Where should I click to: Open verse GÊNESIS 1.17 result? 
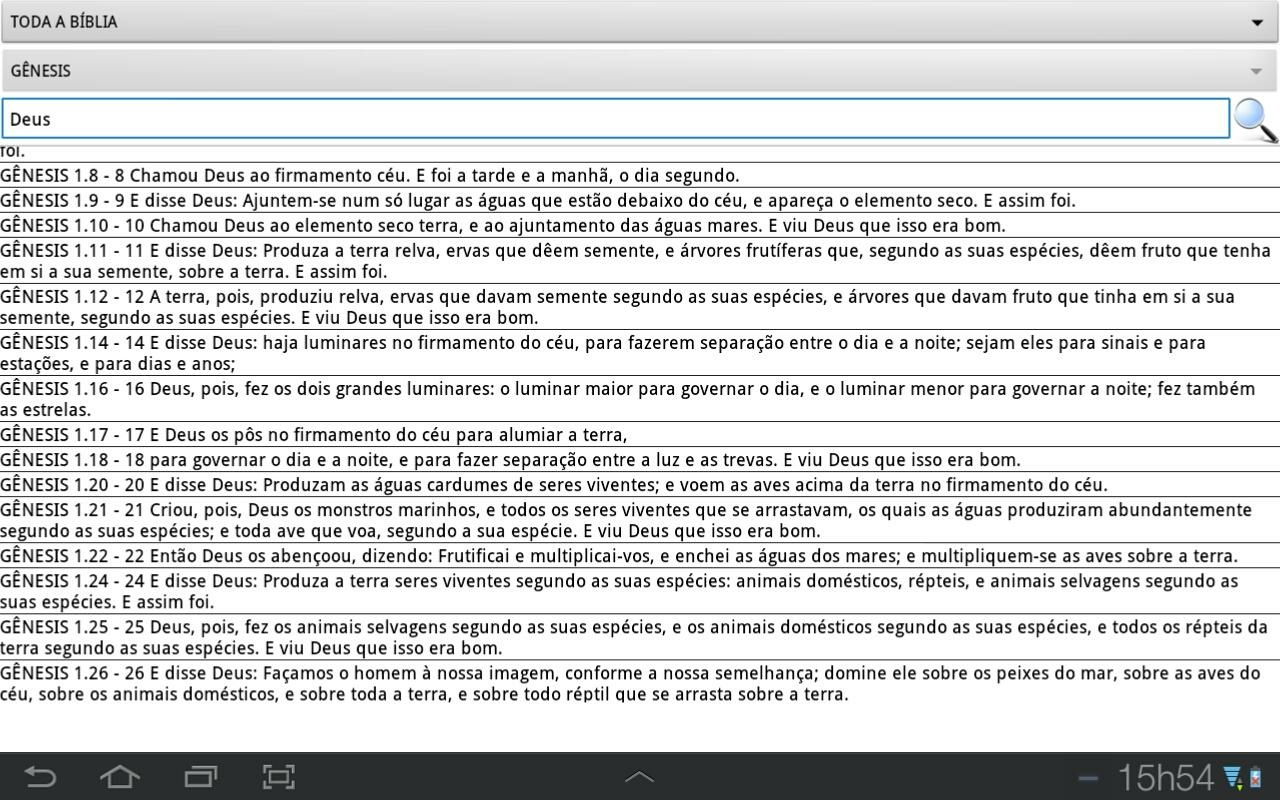coord(640,435)
